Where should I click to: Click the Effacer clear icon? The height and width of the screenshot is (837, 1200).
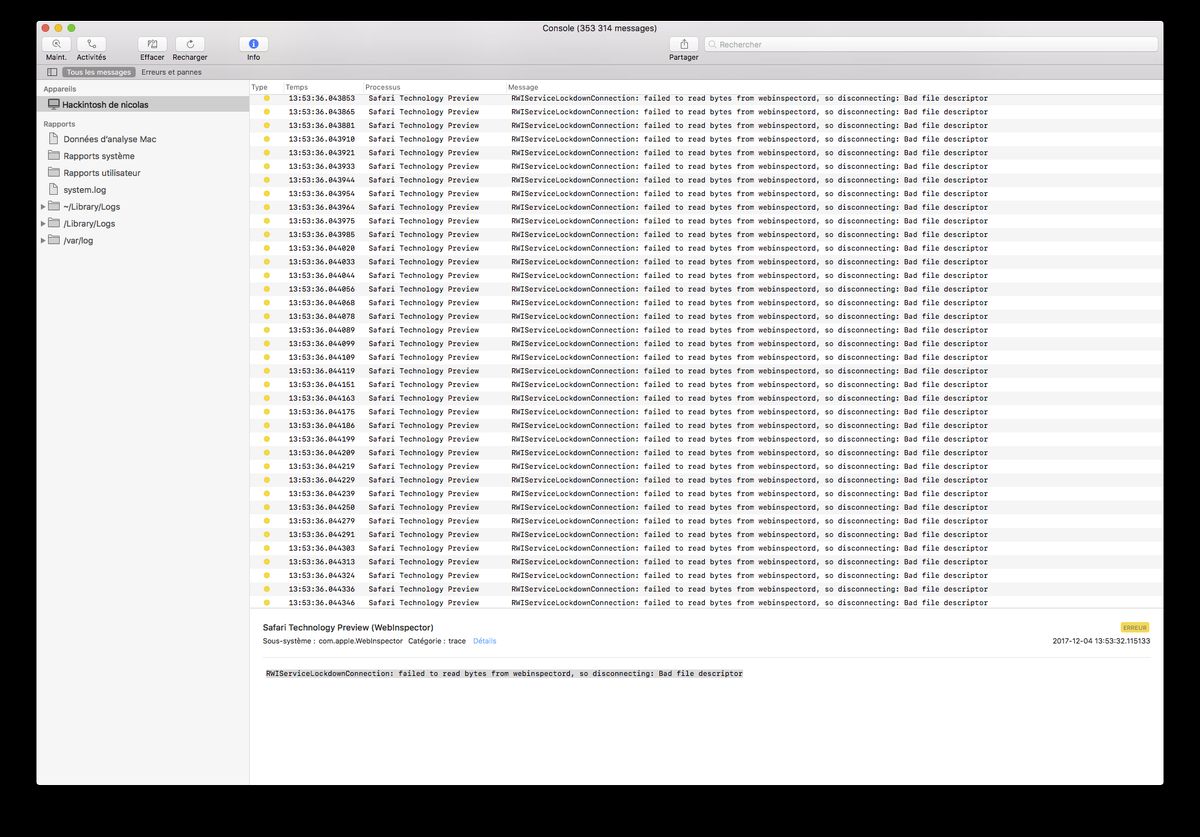(x=152, y=44)
